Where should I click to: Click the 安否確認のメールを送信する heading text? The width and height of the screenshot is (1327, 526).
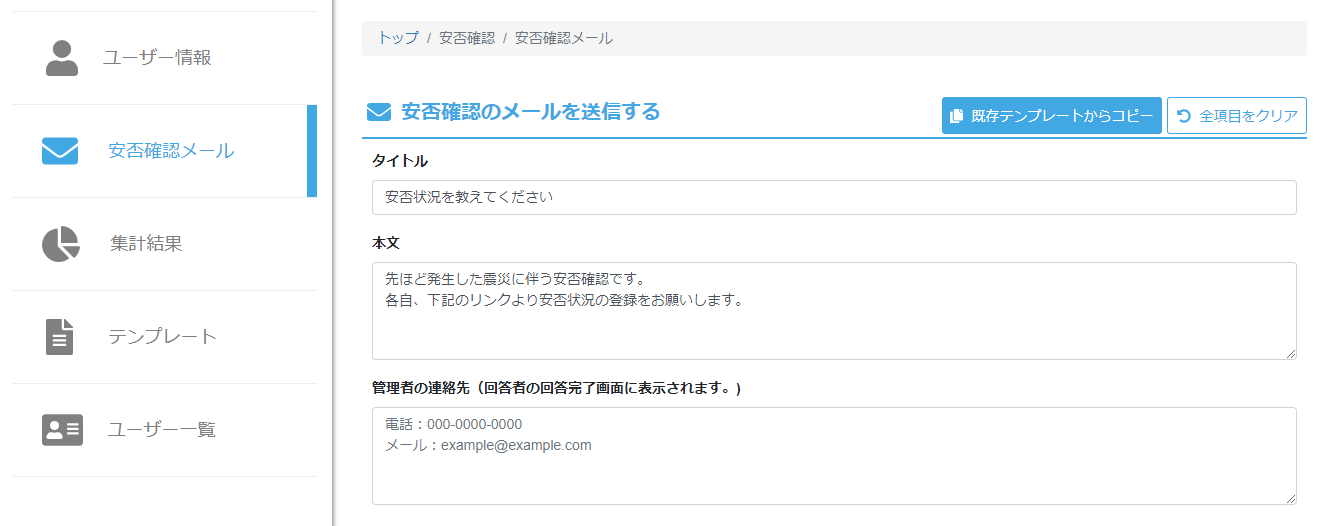[x=530, y=112]
